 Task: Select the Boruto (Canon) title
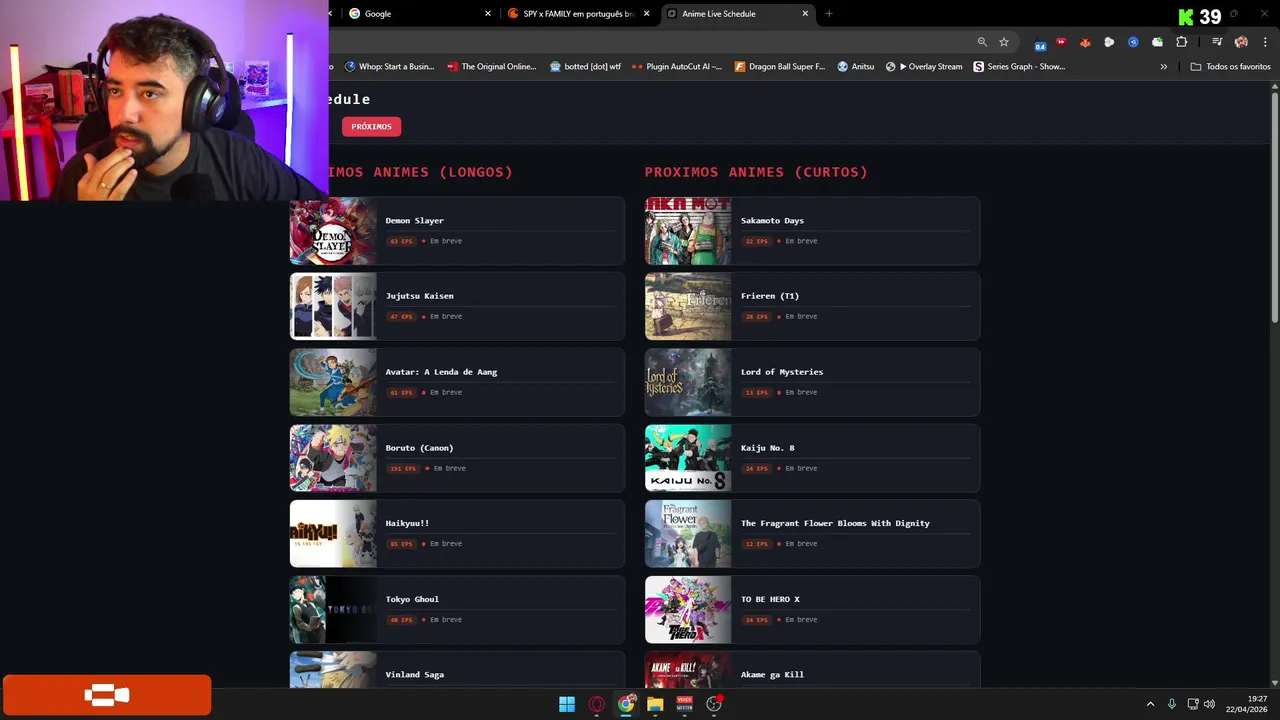pyautogui.click(x=419, y=448)
